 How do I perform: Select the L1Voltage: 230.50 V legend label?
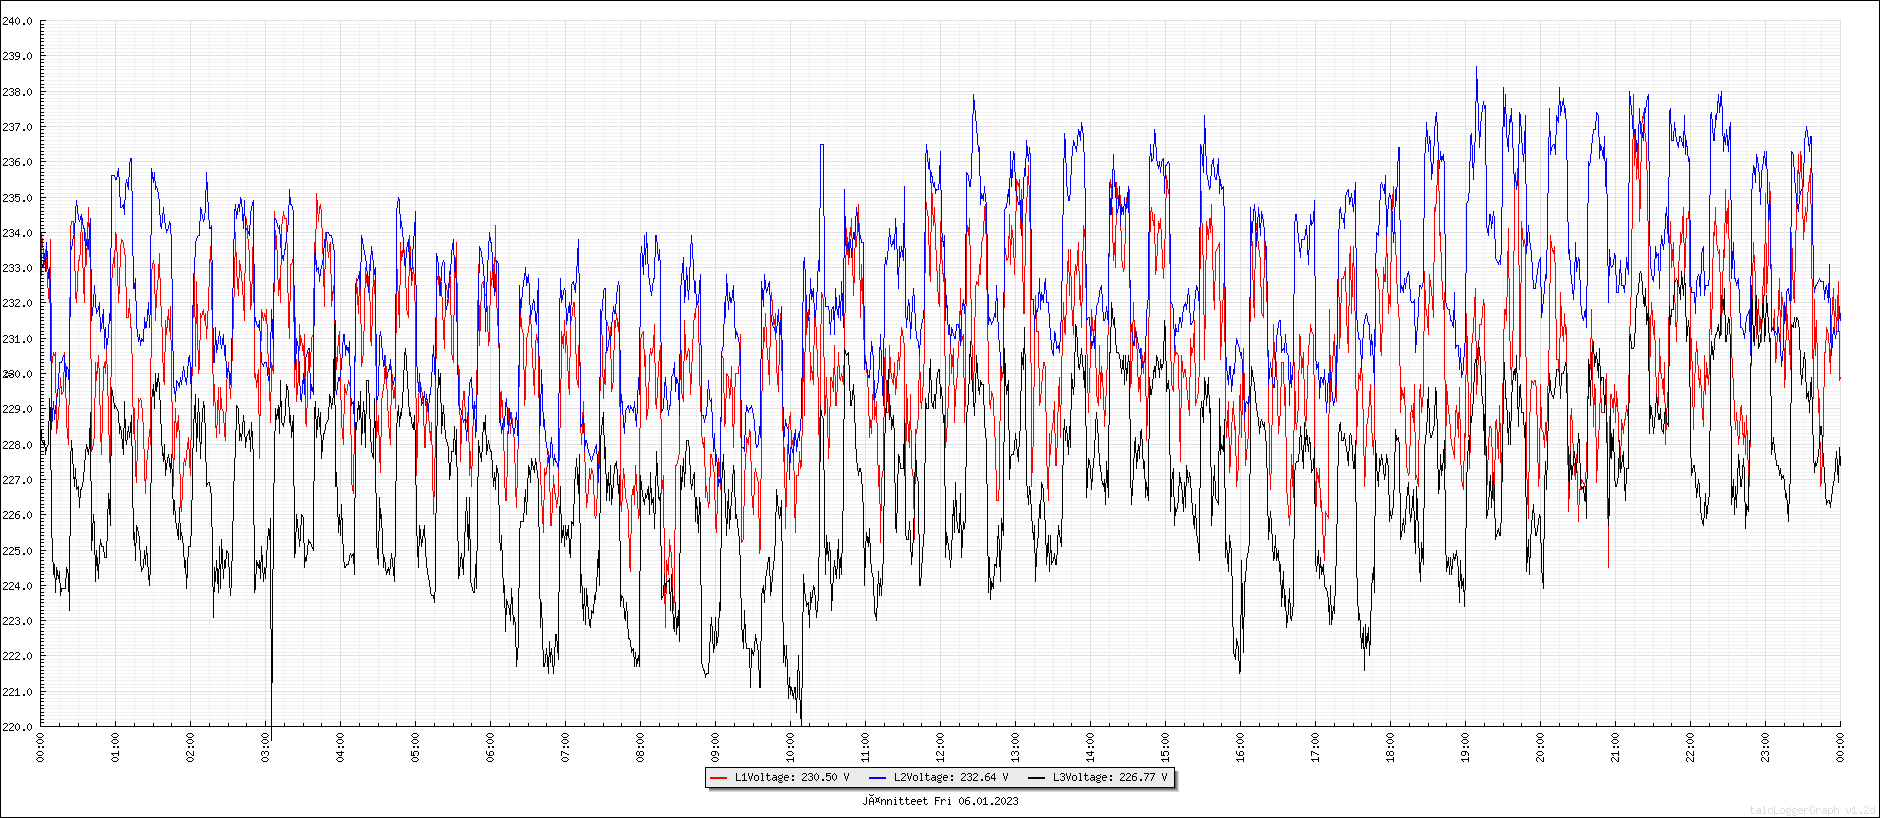coord(792,777)
